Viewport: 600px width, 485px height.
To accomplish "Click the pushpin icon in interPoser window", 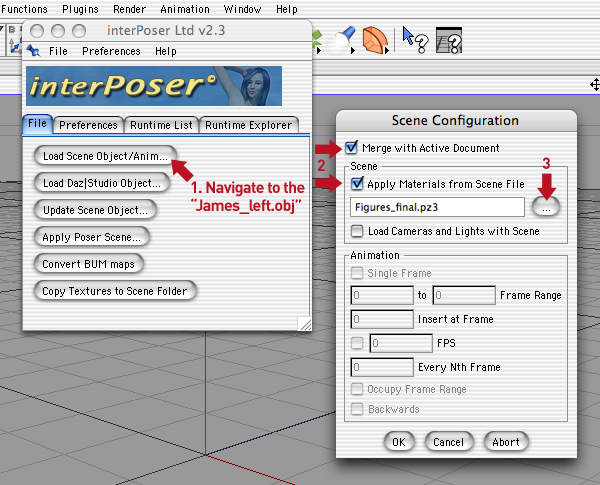I will 34,51.
